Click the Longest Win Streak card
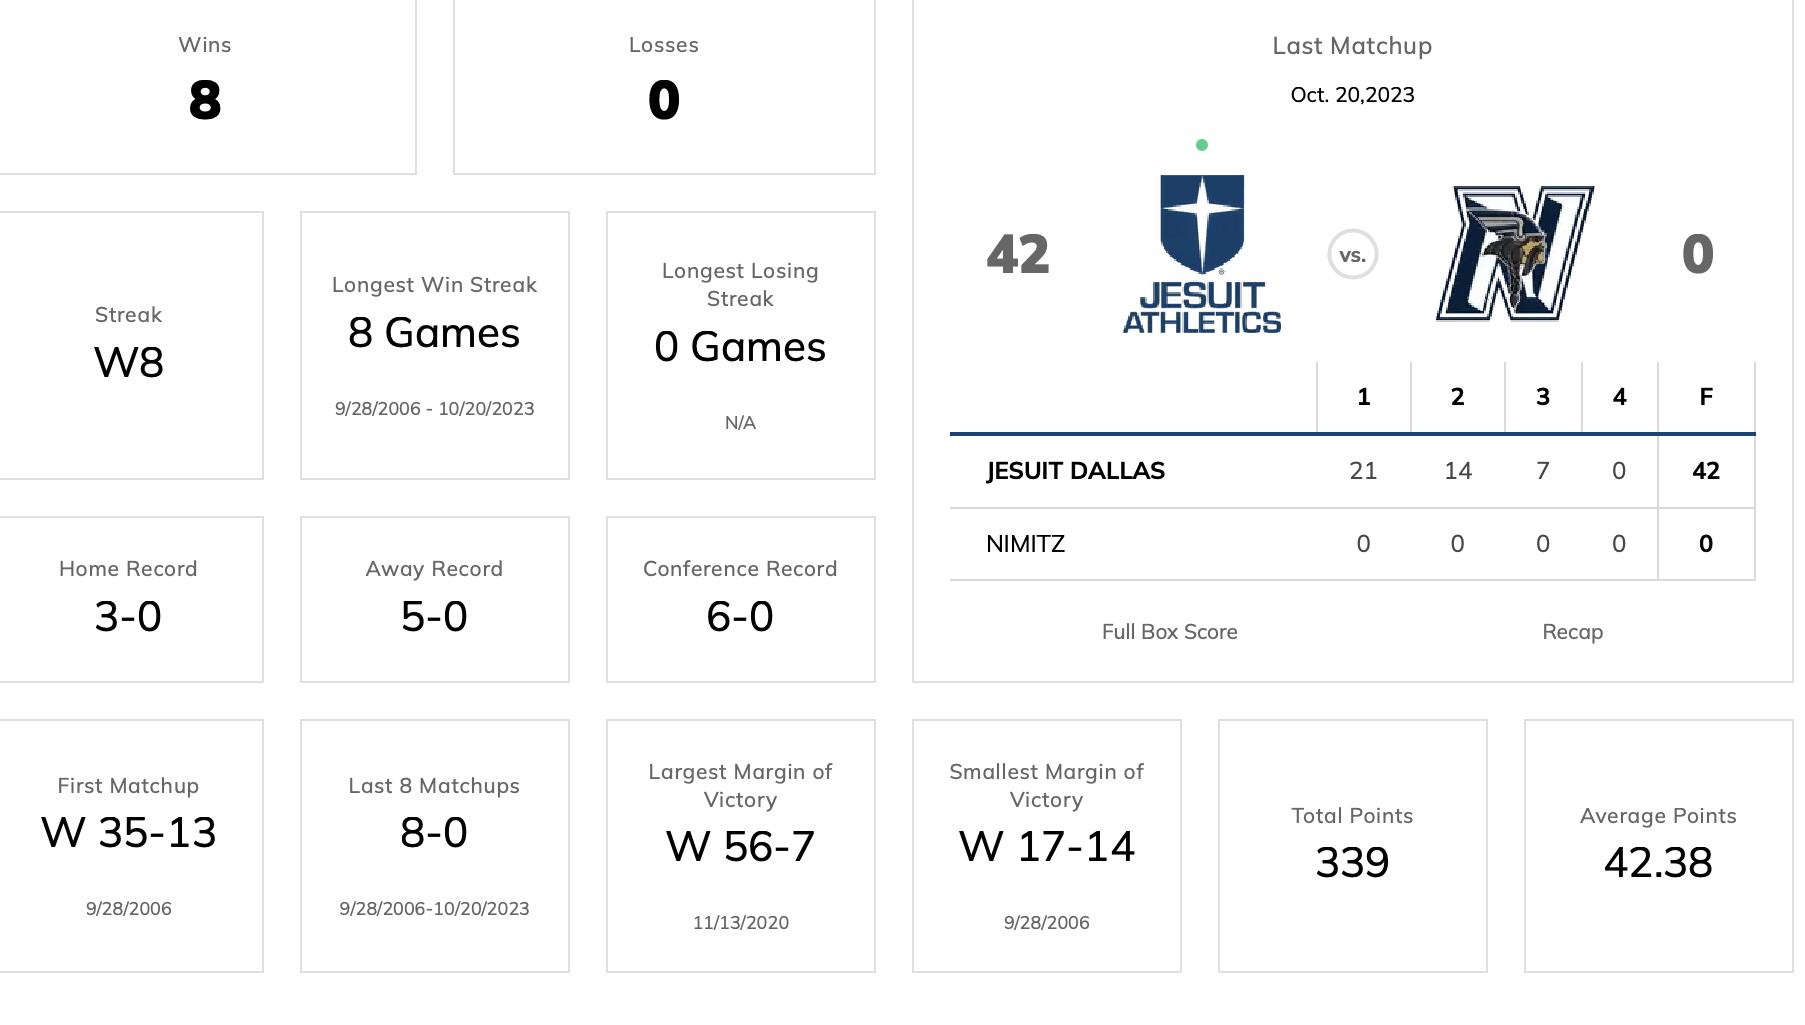Viewport: 1805px width, 1025px height. (435, 345)
